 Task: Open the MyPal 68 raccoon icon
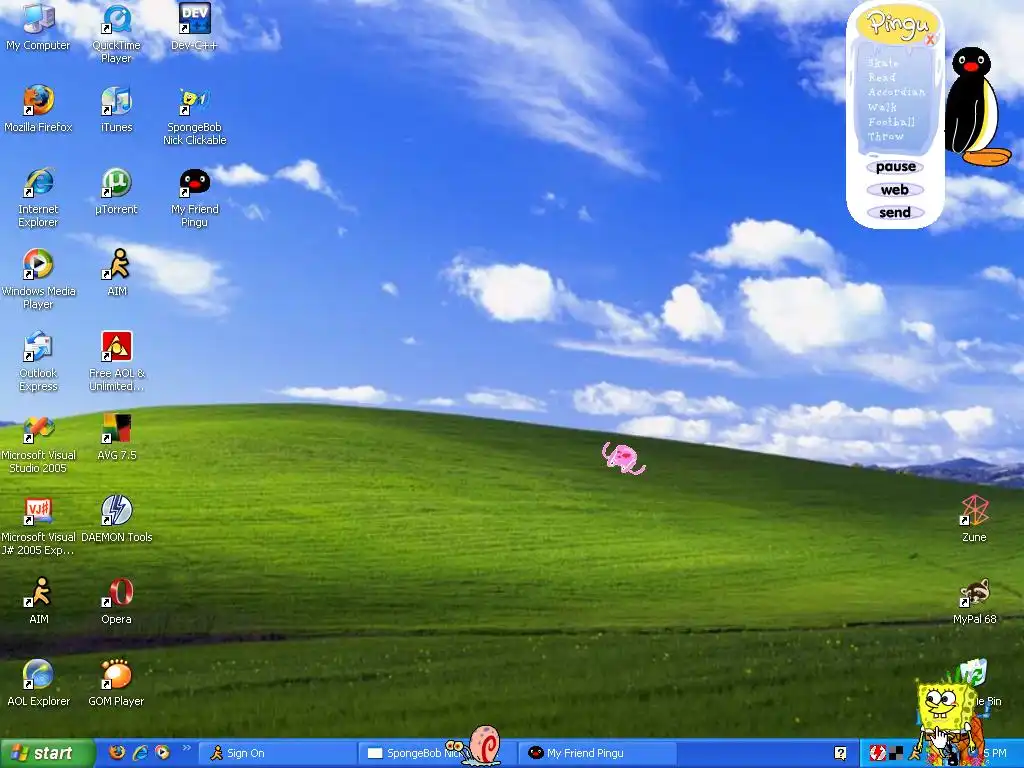974,601
